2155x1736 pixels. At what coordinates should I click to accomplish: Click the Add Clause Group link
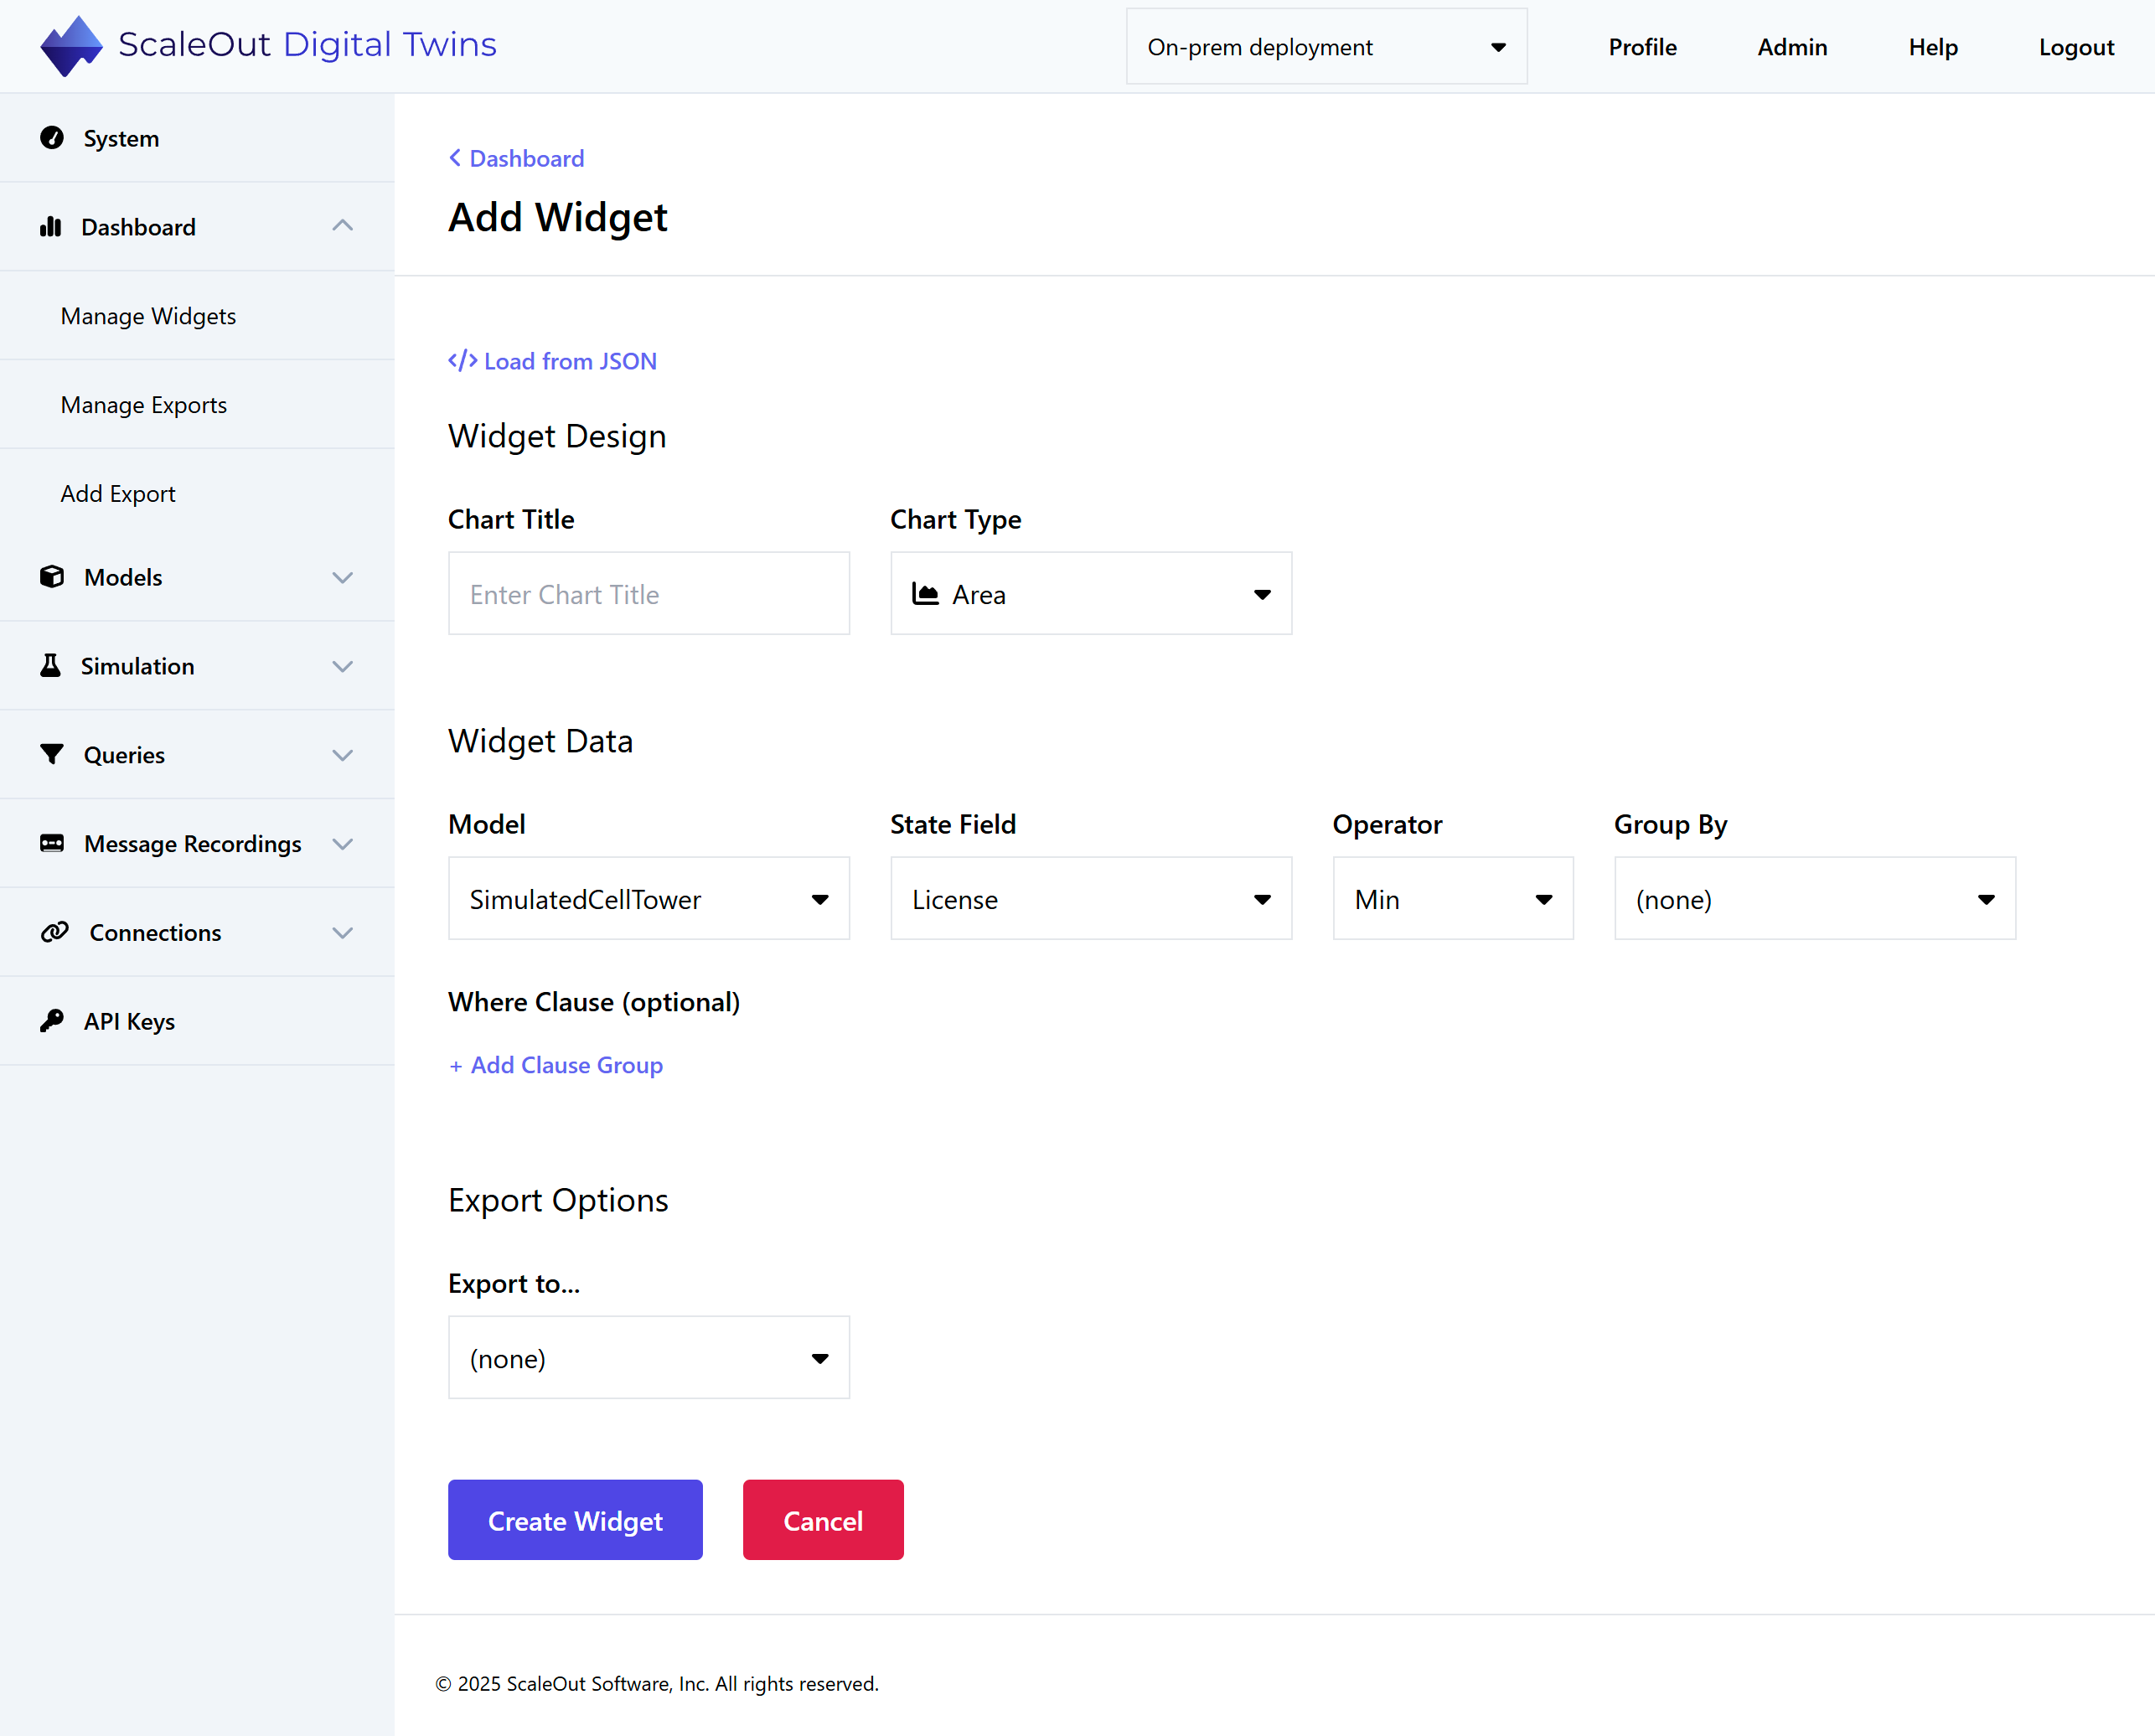(x=567, y=1065)
